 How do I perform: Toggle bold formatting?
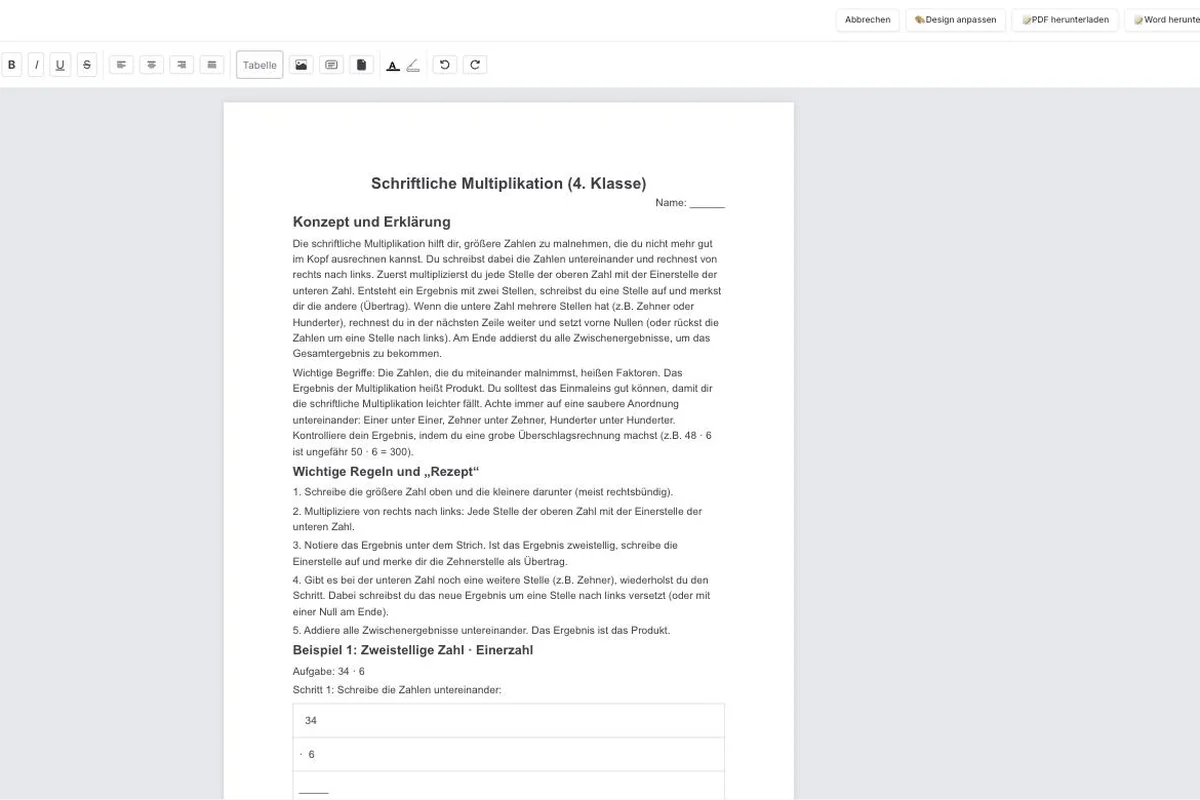(11, 65)
